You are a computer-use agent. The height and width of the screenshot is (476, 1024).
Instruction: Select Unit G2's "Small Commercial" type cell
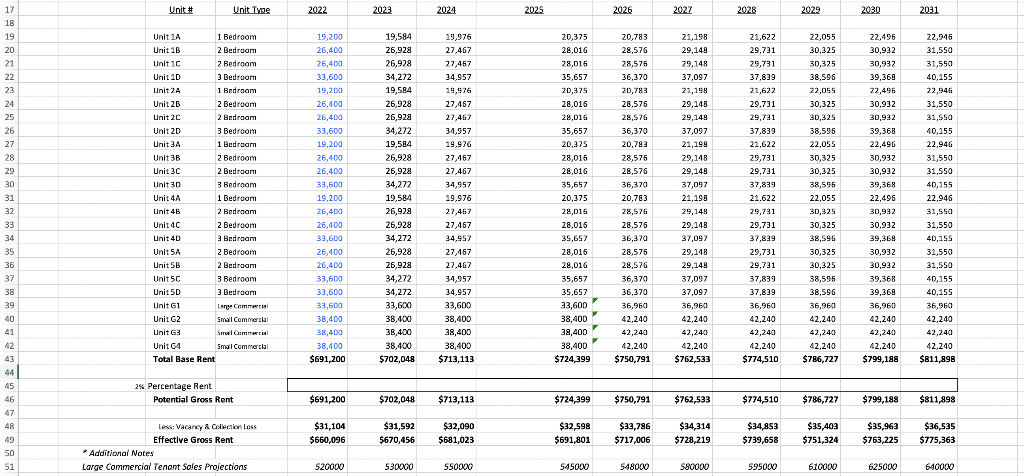click(x=242, y=319)
